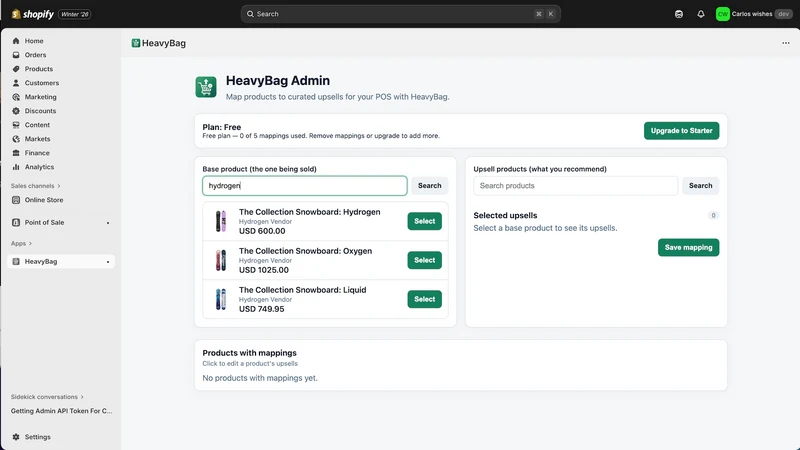Click 'USD 749.95' price text
The image size is (800, 450).
[262, 309]
